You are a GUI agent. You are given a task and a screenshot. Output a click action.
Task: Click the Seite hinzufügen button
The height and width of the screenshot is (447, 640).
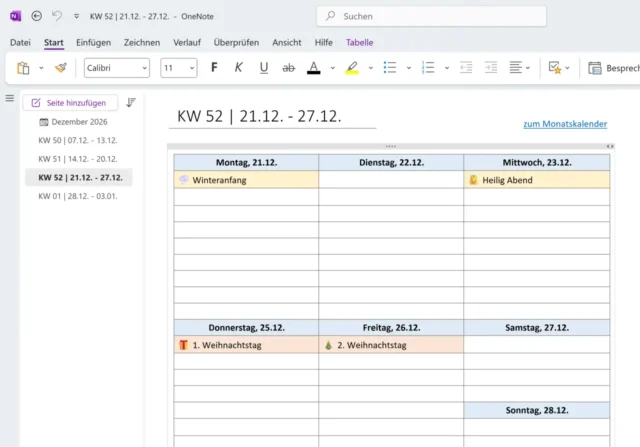tap(70, 102)
